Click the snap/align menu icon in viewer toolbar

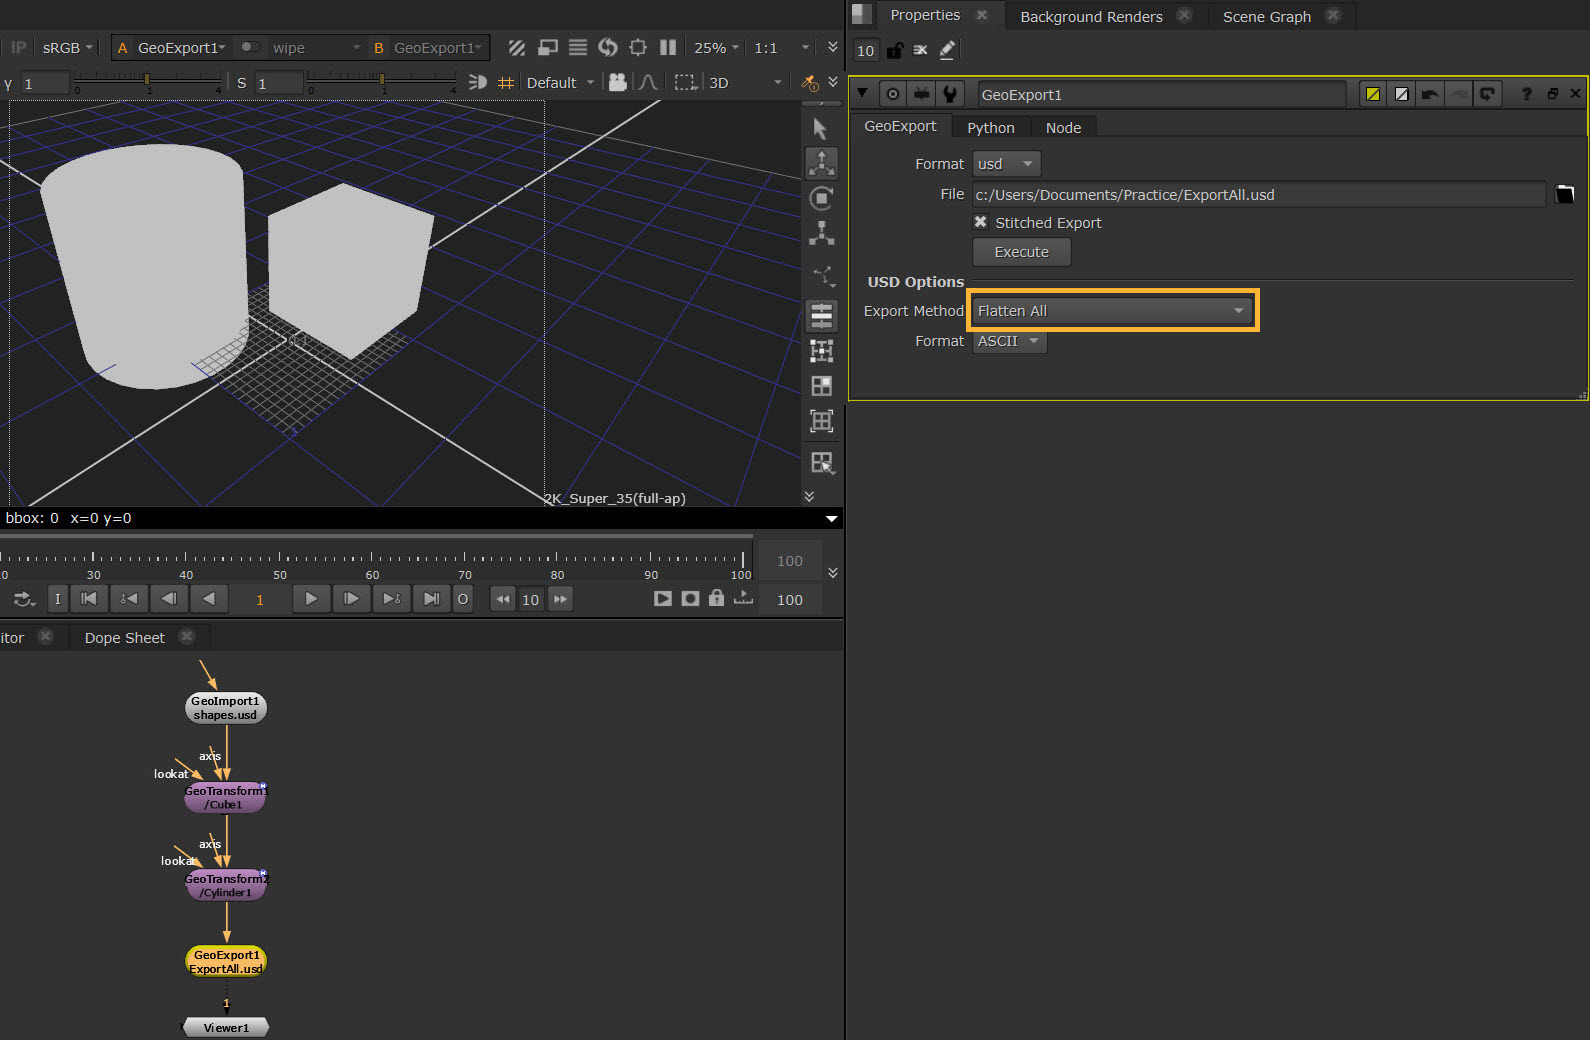pyautogui.click(x=821, y=315)
